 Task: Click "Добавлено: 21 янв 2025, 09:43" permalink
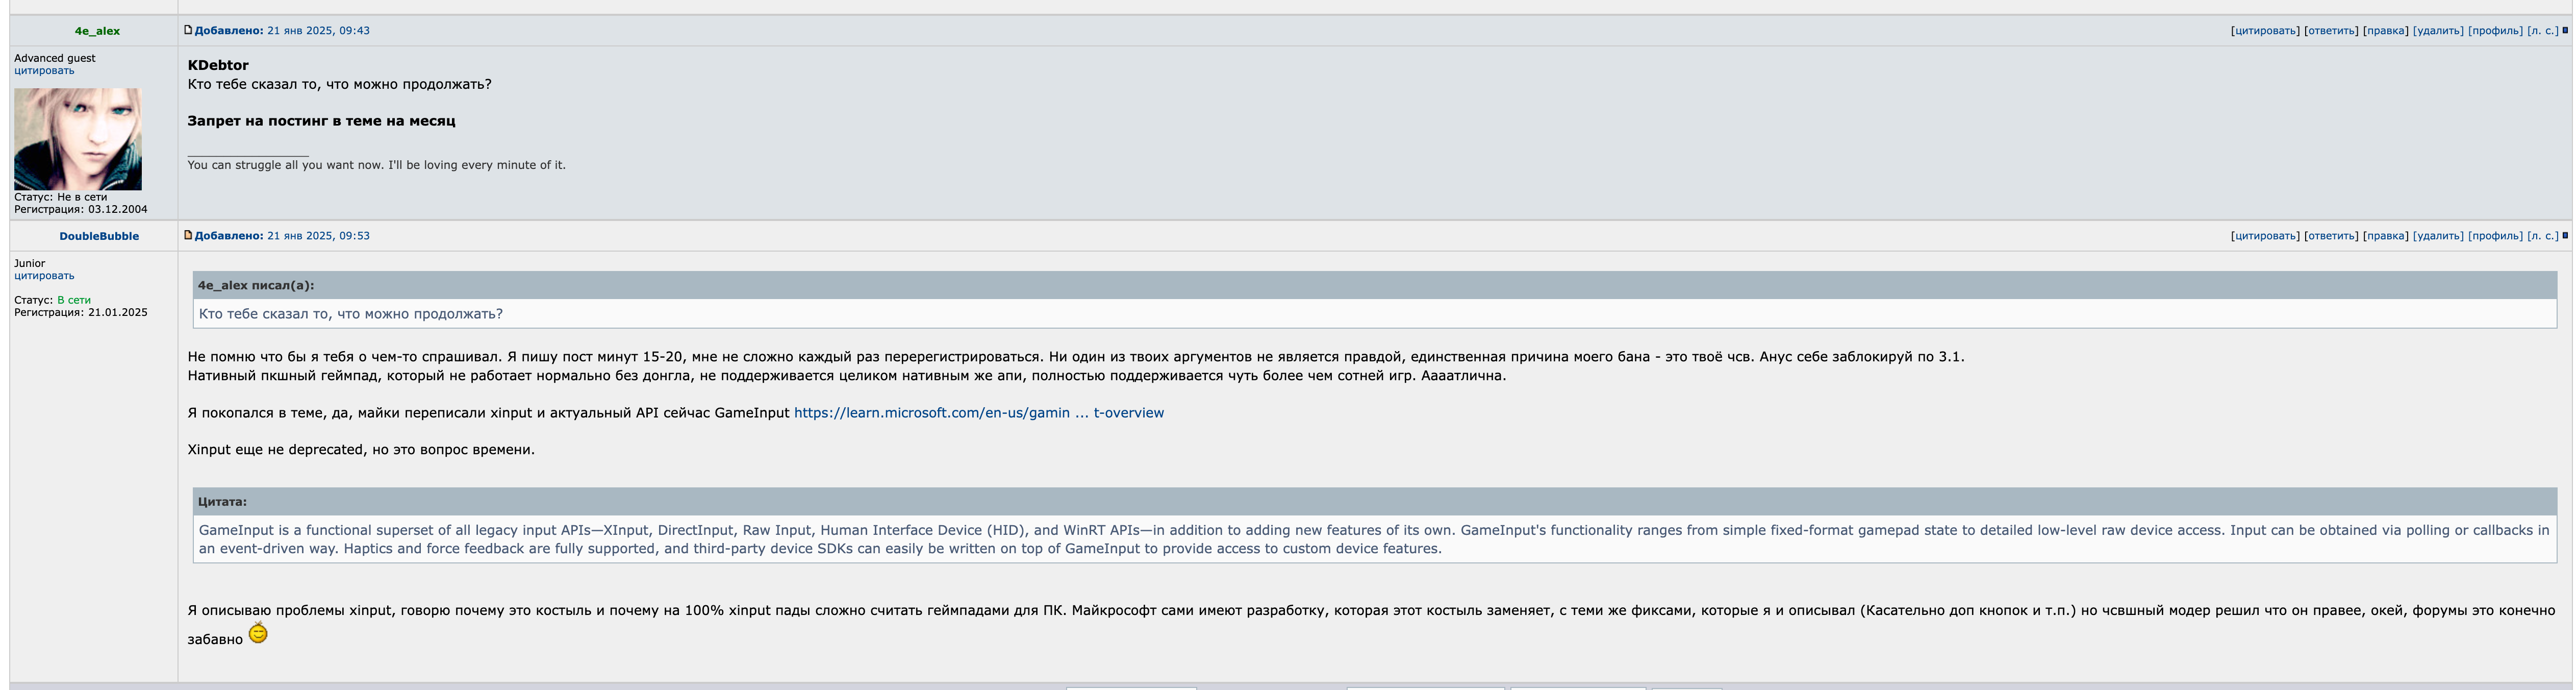pos(282,31)
